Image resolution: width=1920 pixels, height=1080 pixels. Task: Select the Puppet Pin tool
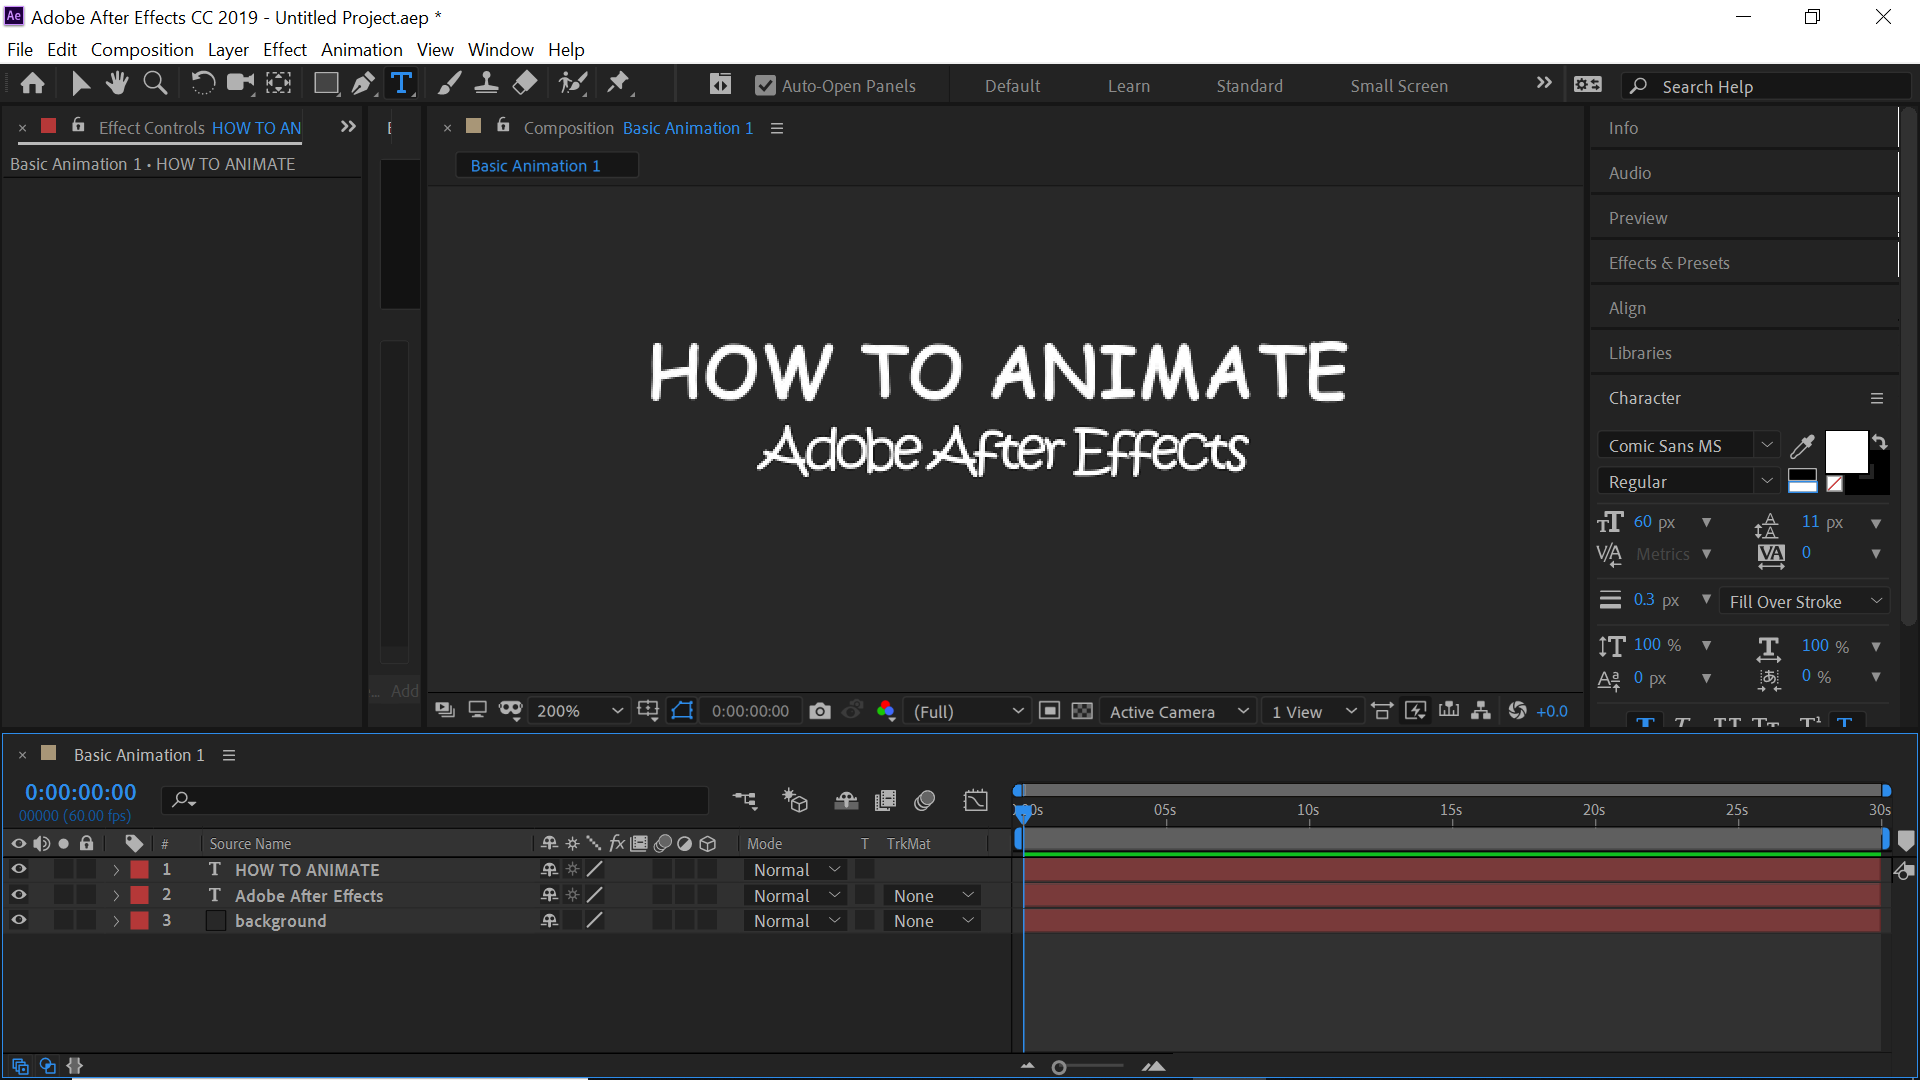tap(619, 84)
